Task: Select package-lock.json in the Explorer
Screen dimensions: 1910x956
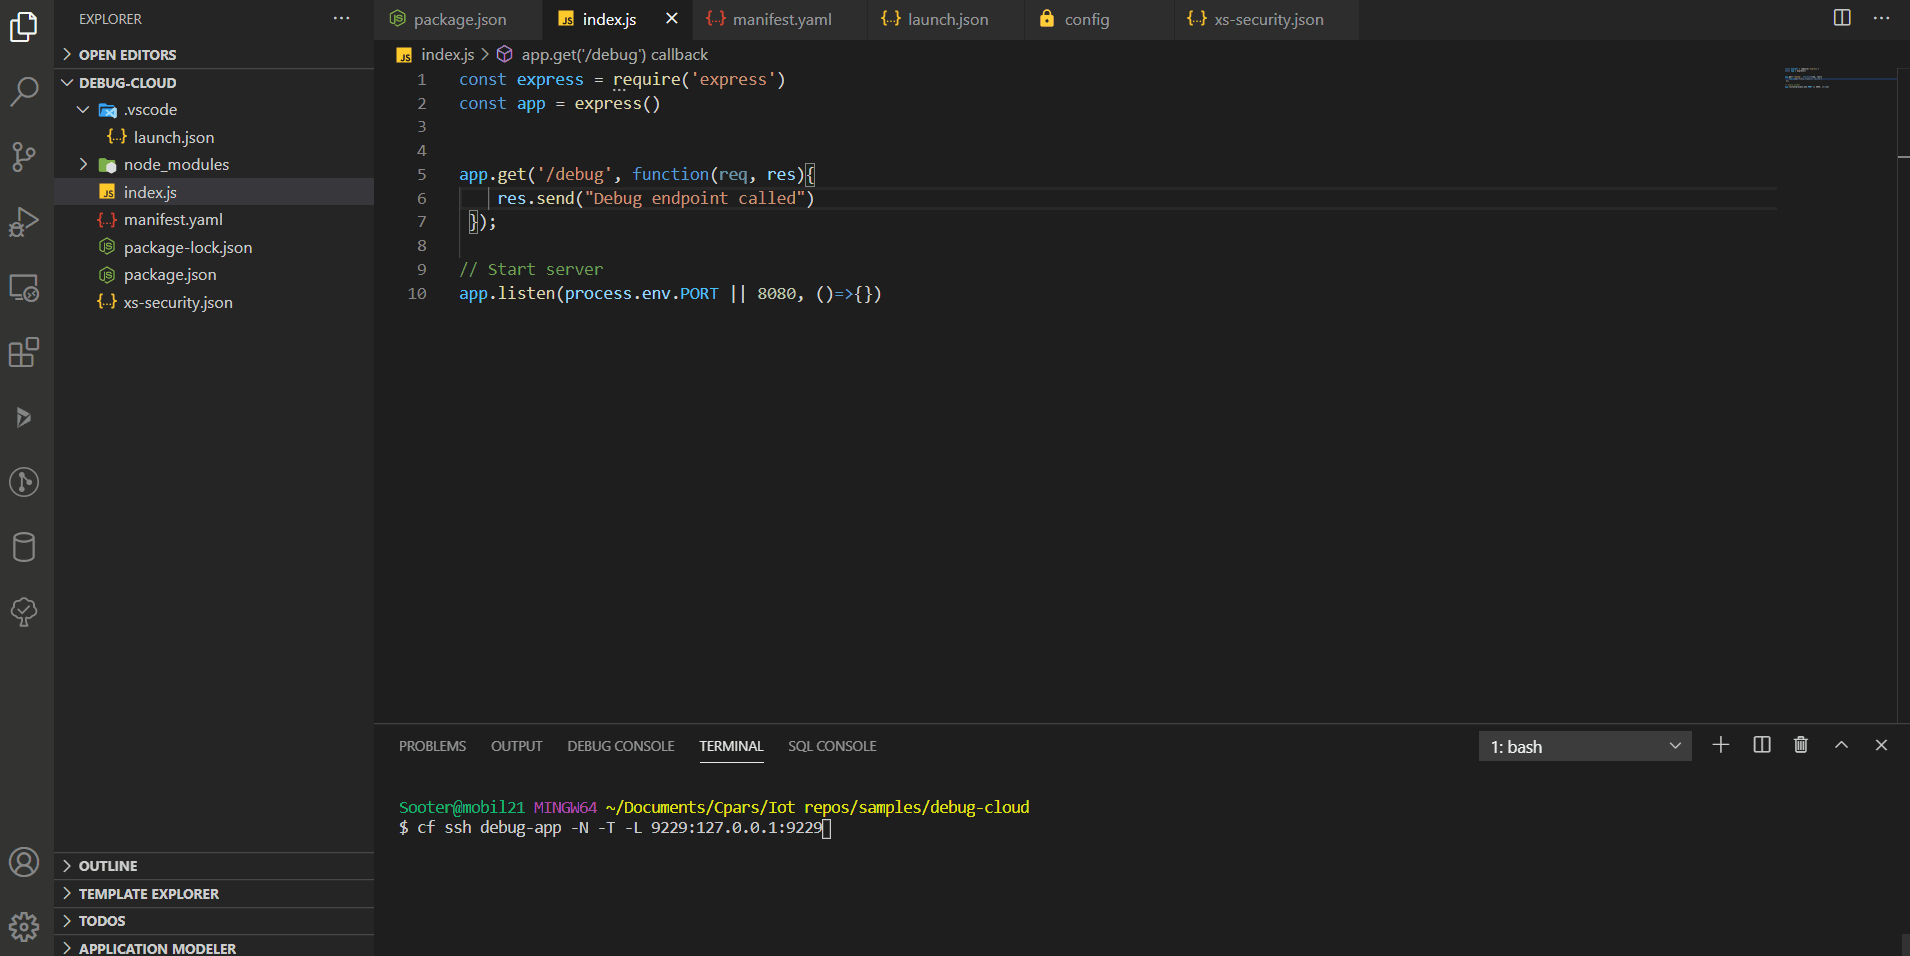Action: pos(187,247)
